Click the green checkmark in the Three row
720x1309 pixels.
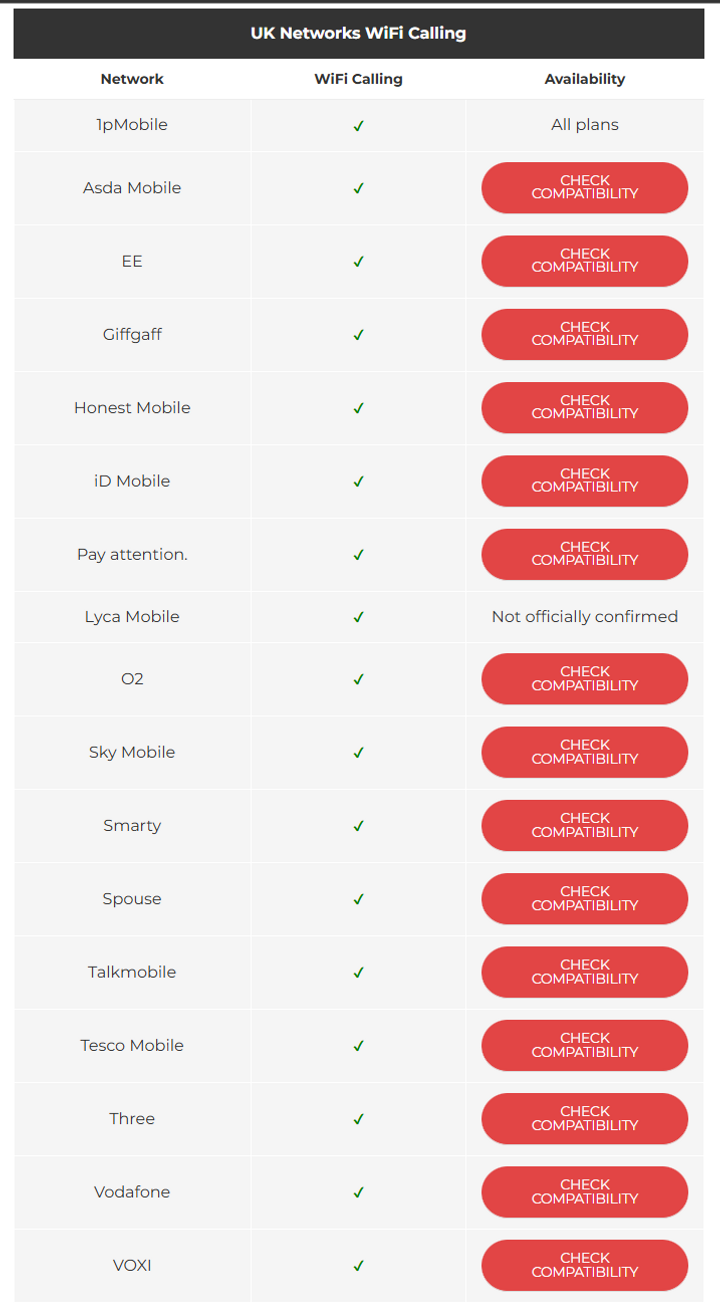358,1119
